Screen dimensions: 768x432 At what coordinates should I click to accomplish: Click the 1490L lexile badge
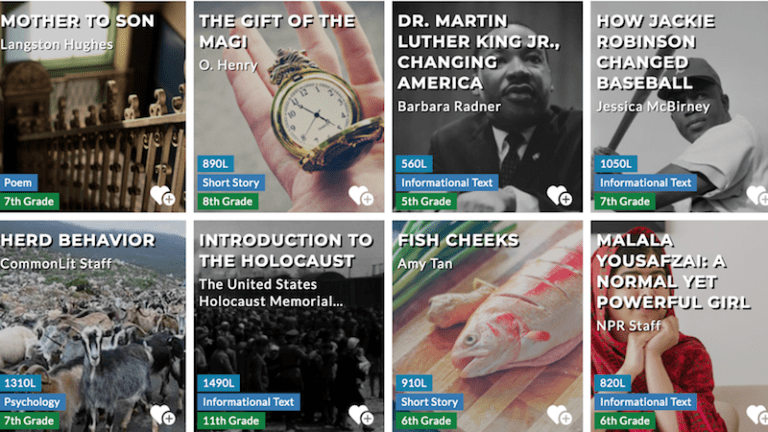coord(218,383)
